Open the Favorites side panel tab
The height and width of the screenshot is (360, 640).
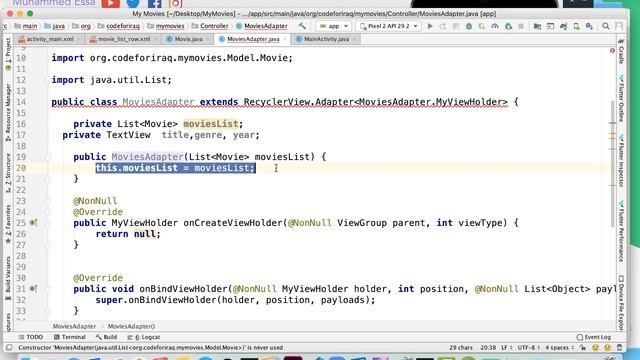tap(8, 224)
